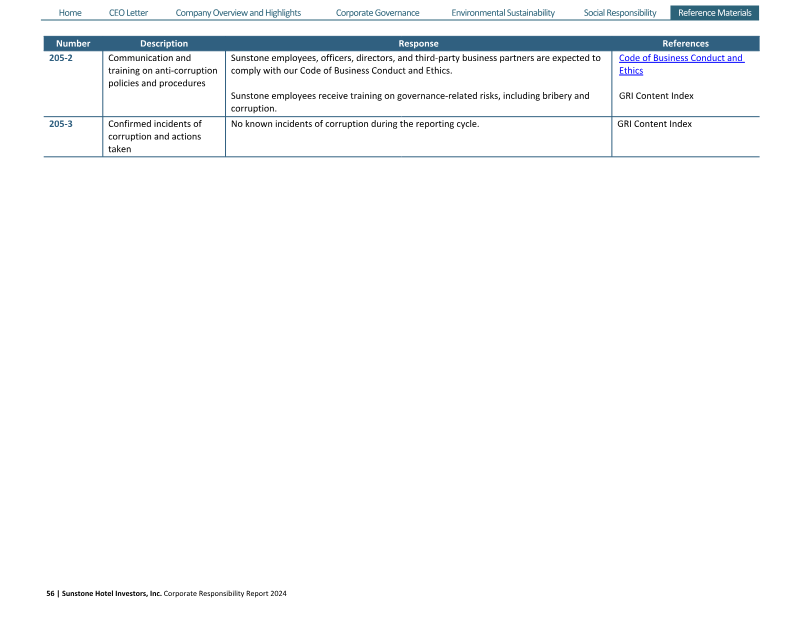The image size is (800, 618).
Task: Click the Confirmed incidents of corruption description
Action: point(155,136)
